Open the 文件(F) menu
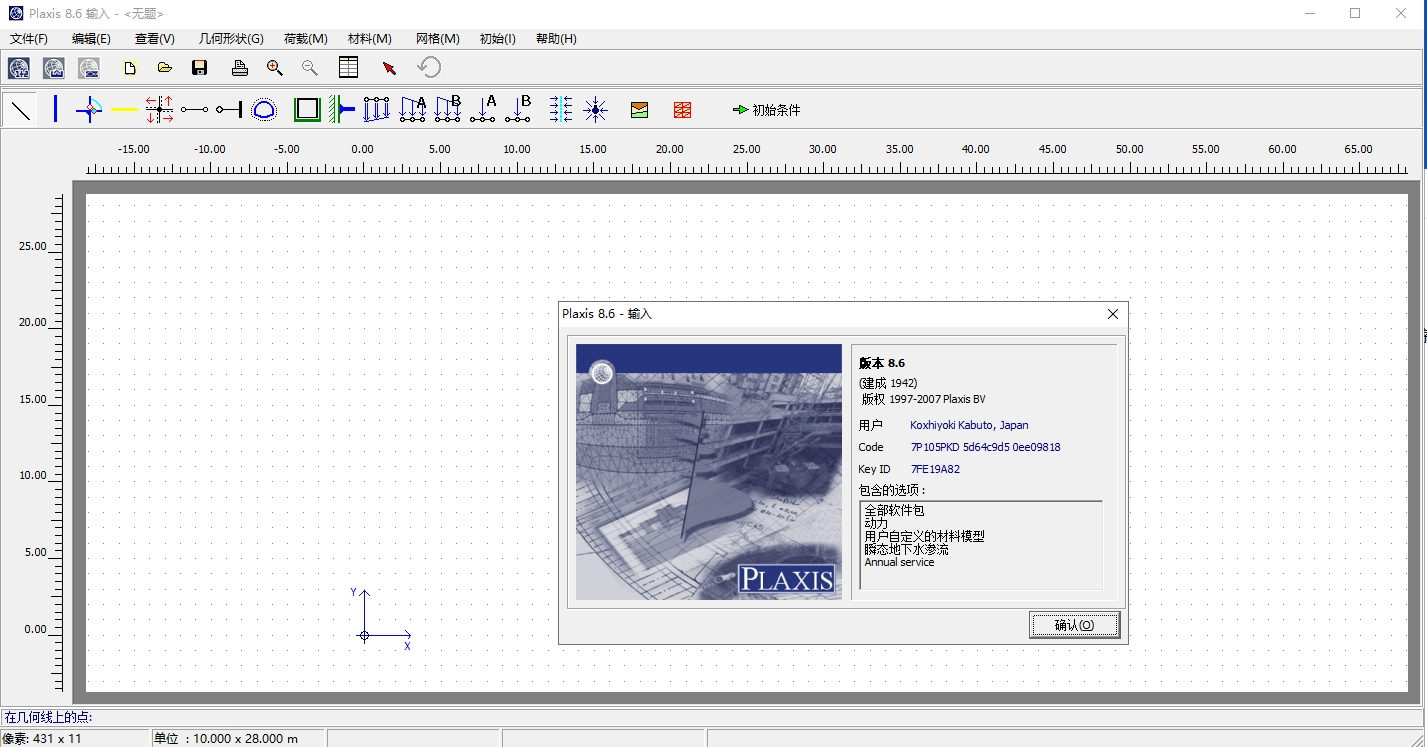 (29, 39)
